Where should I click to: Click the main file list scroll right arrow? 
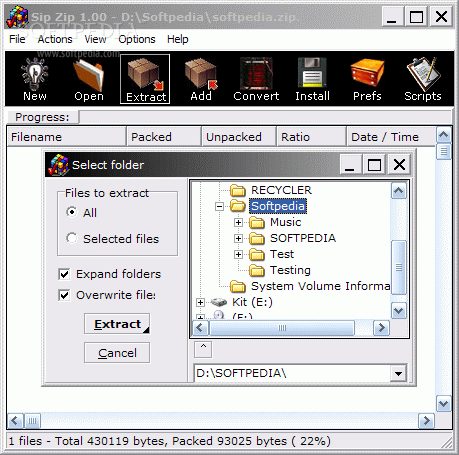426,421
